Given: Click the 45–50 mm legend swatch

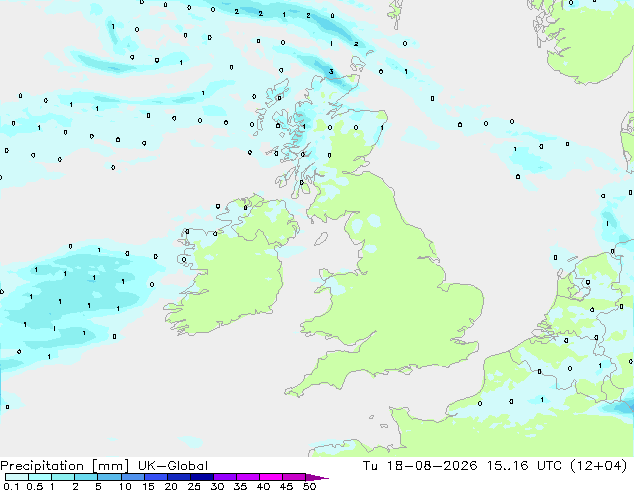Looking at the screenshot, I should (x=294, y=477).
